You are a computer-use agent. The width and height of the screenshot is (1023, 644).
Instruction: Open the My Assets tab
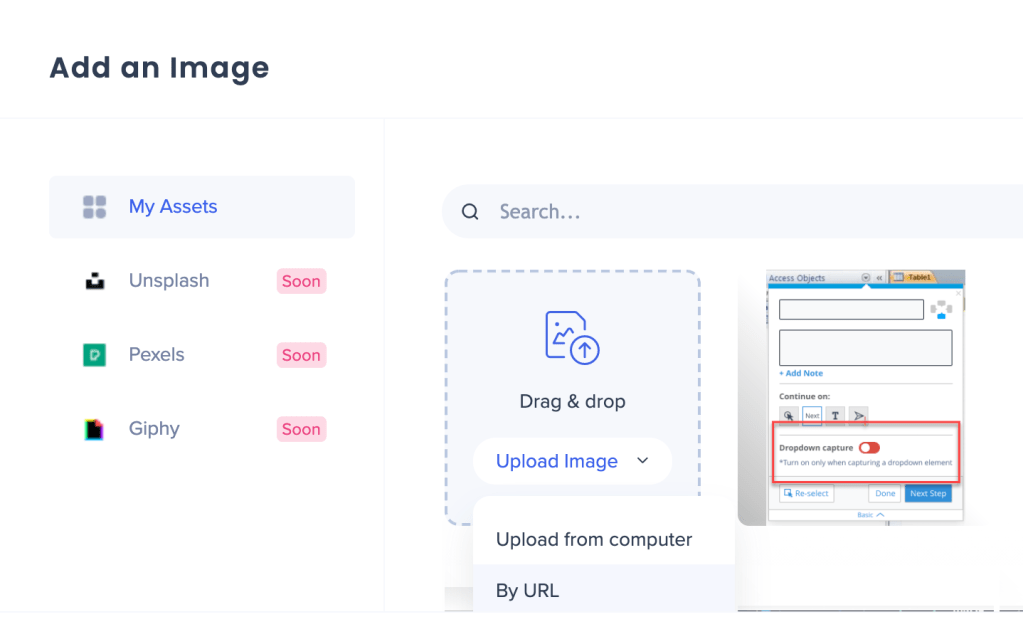coord(202,207)
